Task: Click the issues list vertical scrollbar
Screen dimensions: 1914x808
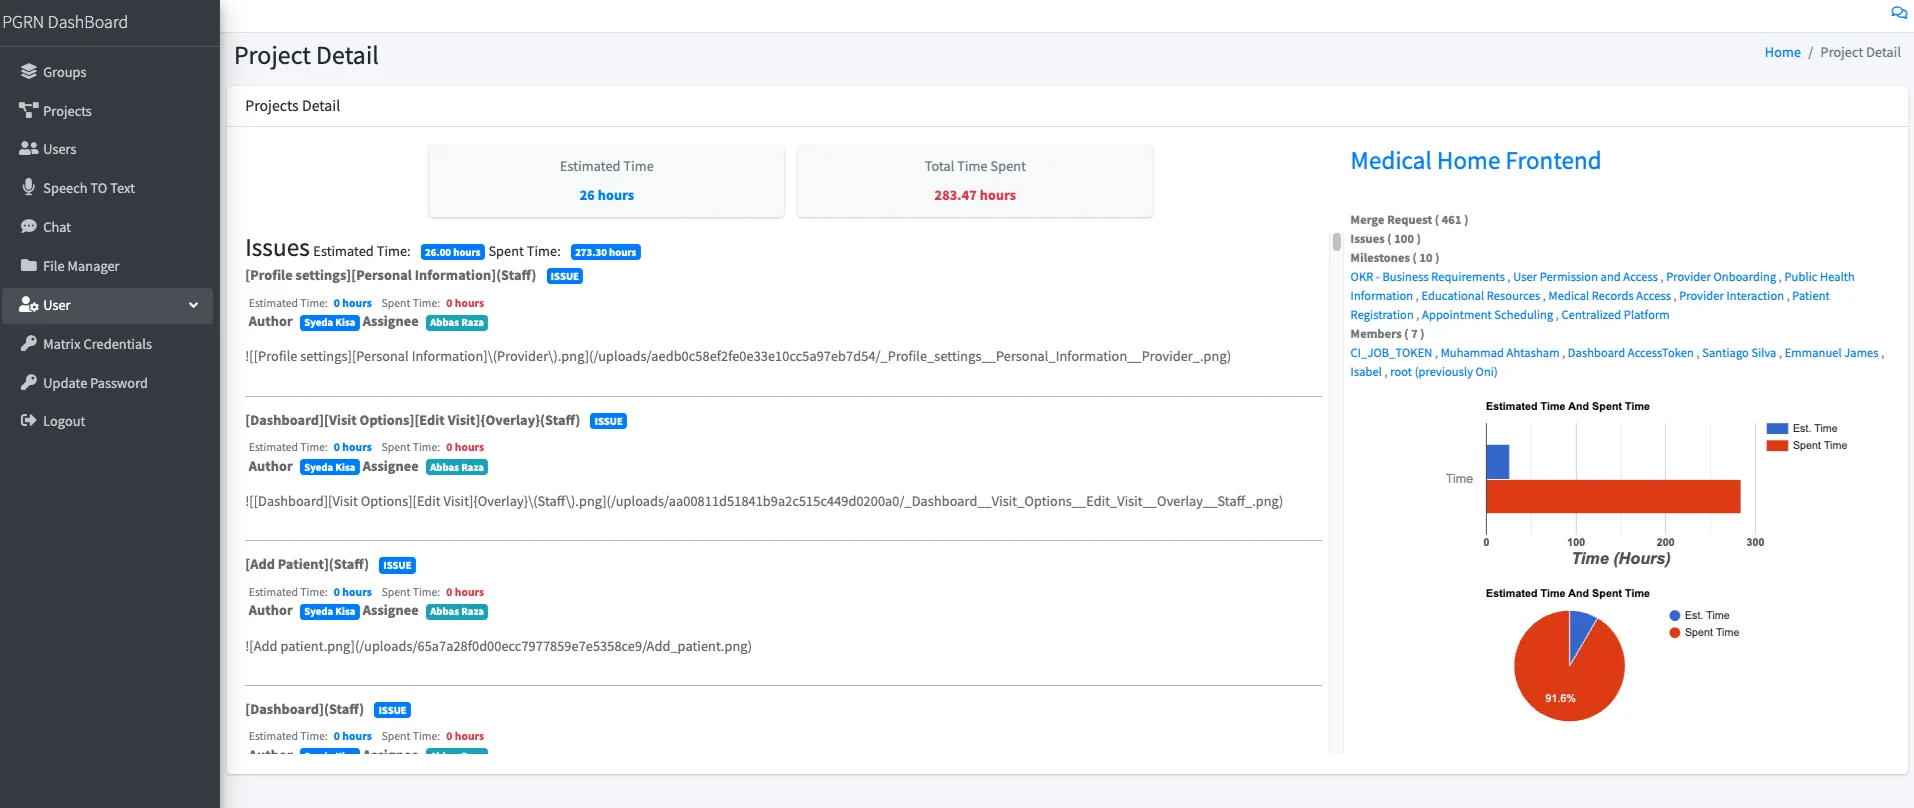Action: (1336, 242)
